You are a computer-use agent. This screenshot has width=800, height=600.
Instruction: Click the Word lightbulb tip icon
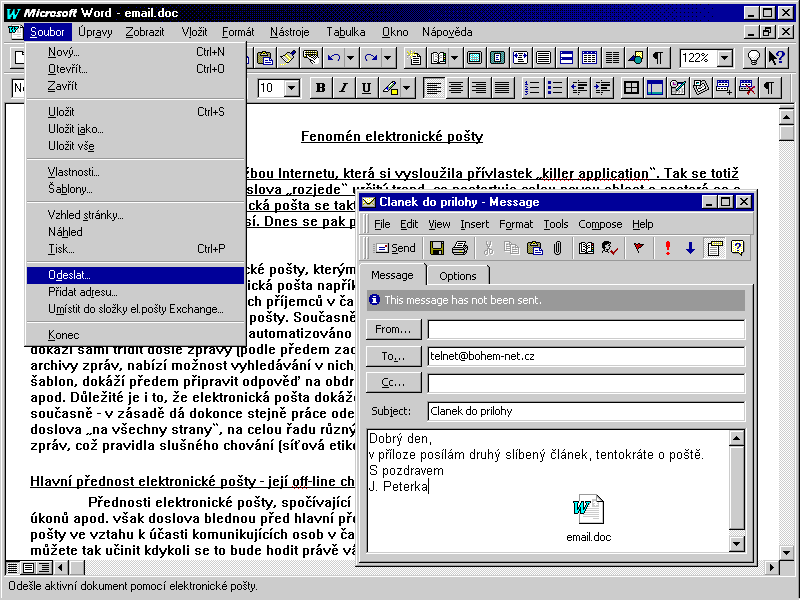pos(753,58)
